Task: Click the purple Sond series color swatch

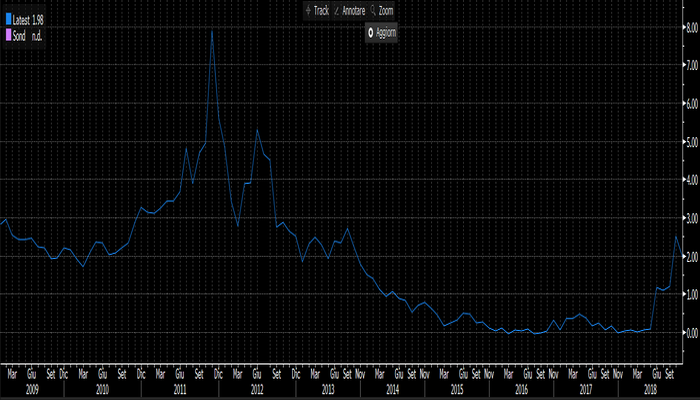Action: 10,35
